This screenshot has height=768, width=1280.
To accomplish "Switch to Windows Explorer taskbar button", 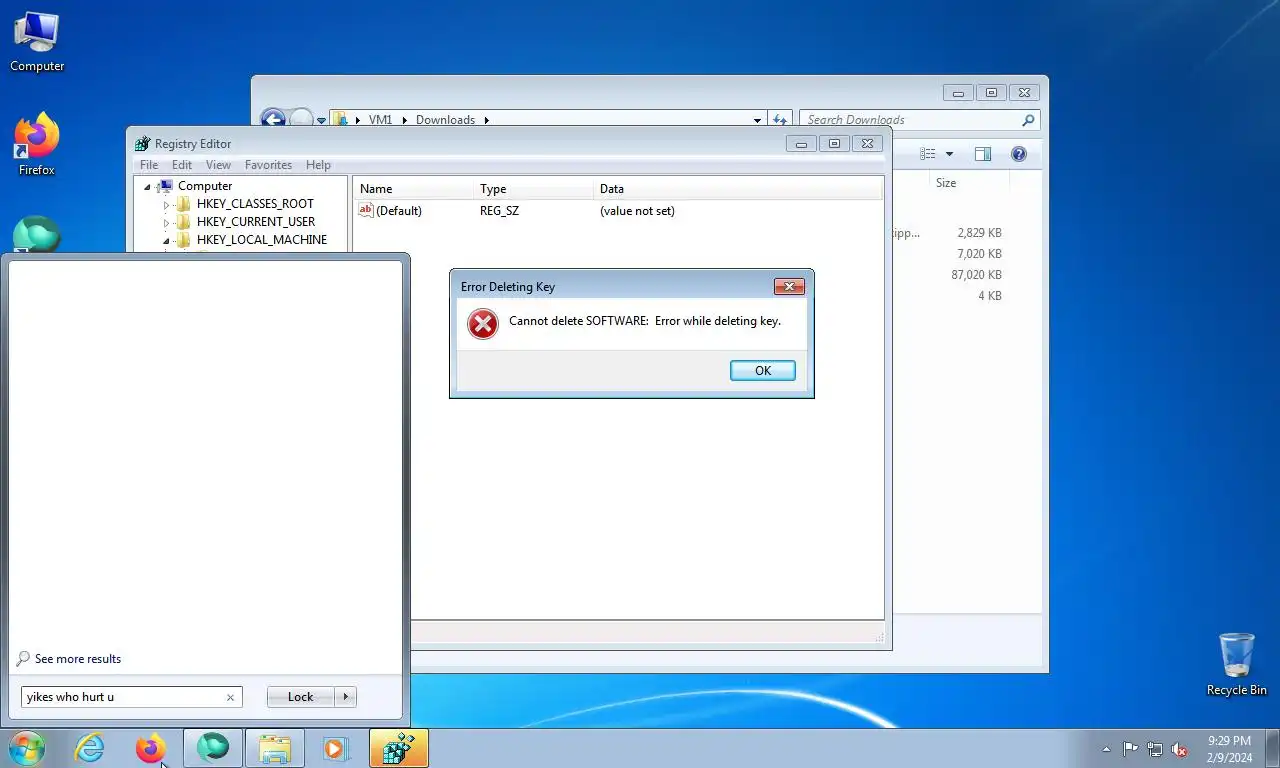I will pos(275,748).
